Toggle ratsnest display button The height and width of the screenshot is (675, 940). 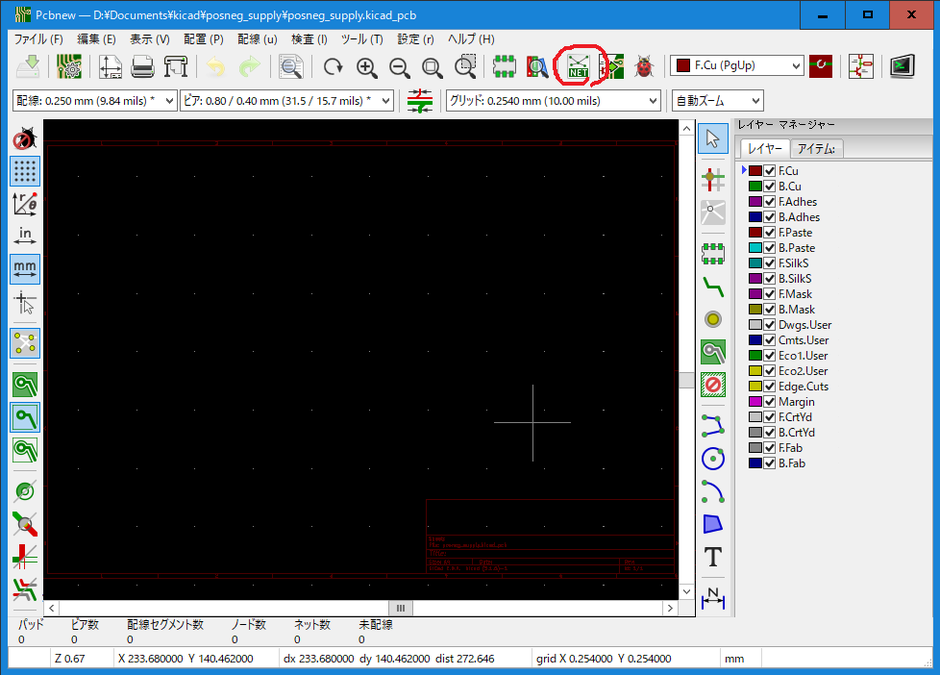pyautogui.click(x=25, y=343)
